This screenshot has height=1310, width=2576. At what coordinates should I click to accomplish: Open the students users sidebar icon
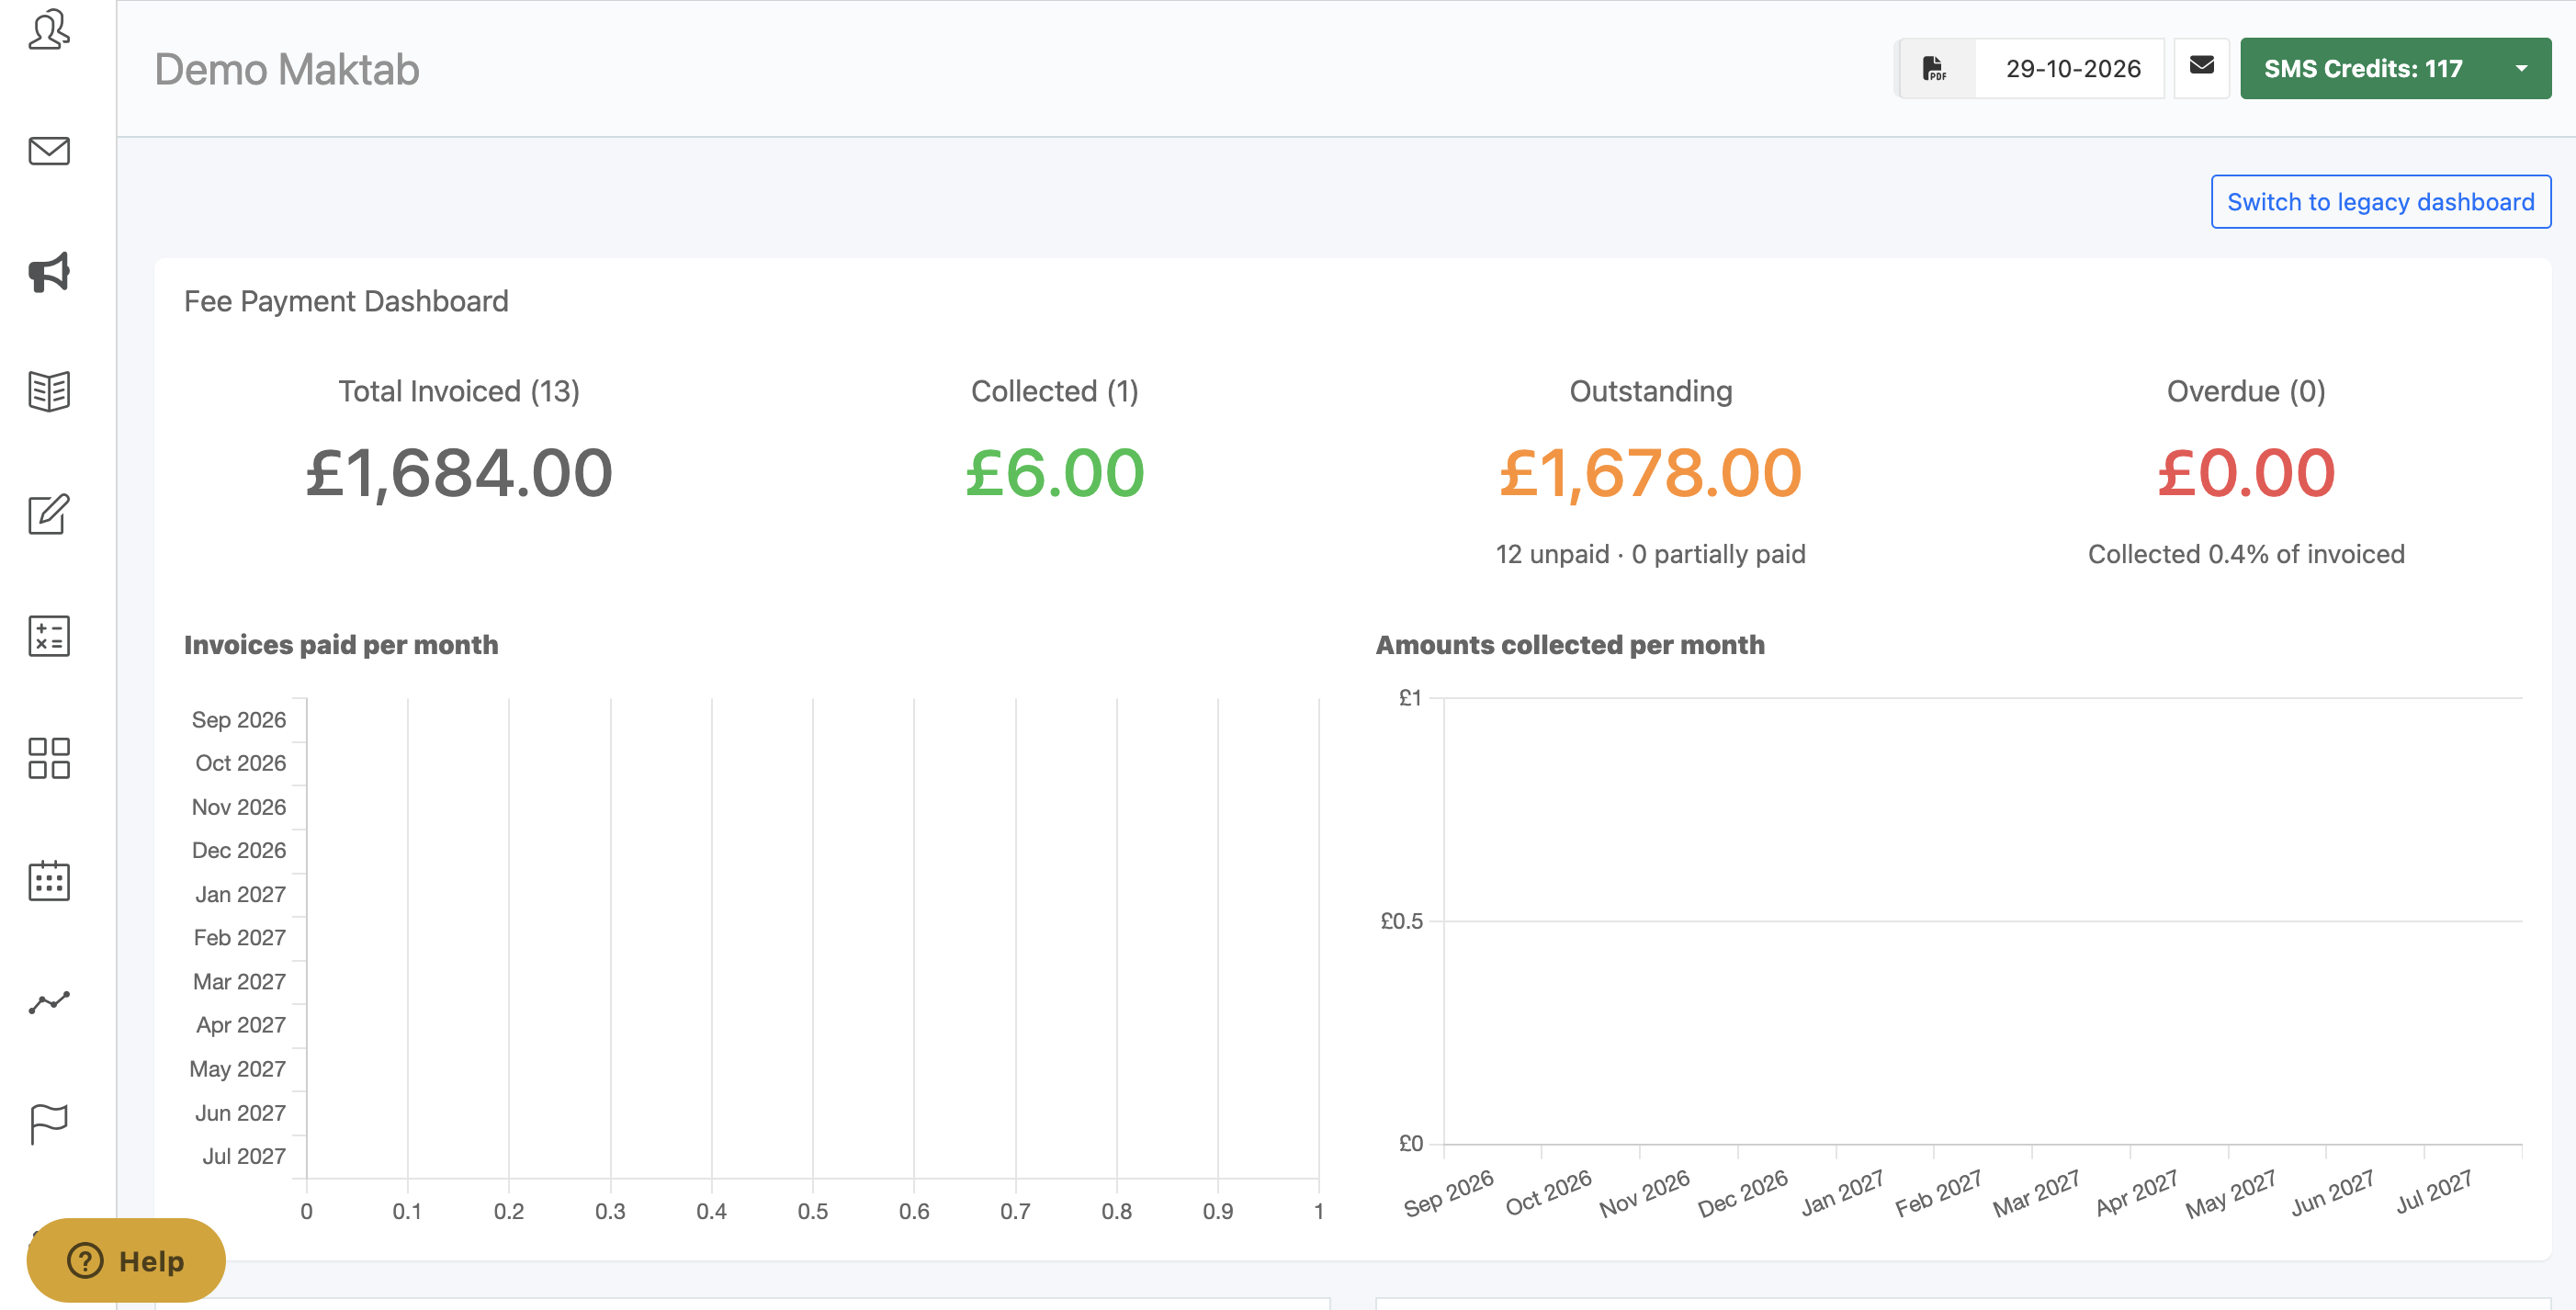48,29
